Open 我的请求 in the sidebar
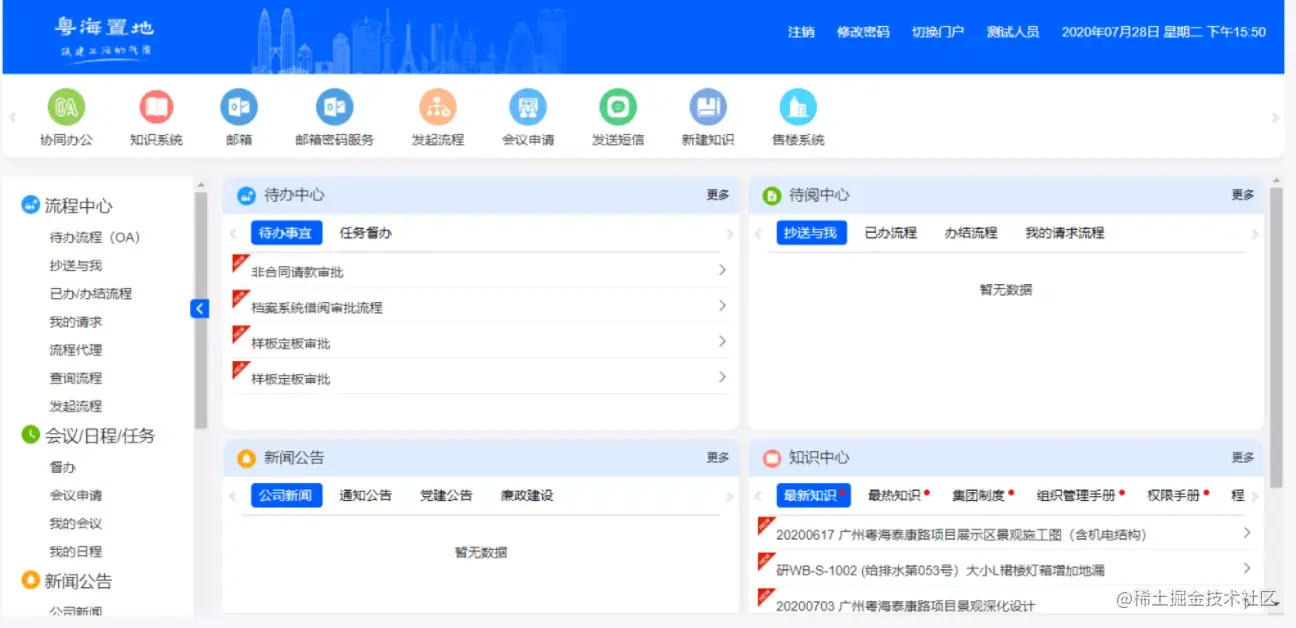 pyautogui.click(x=76, y=322)
